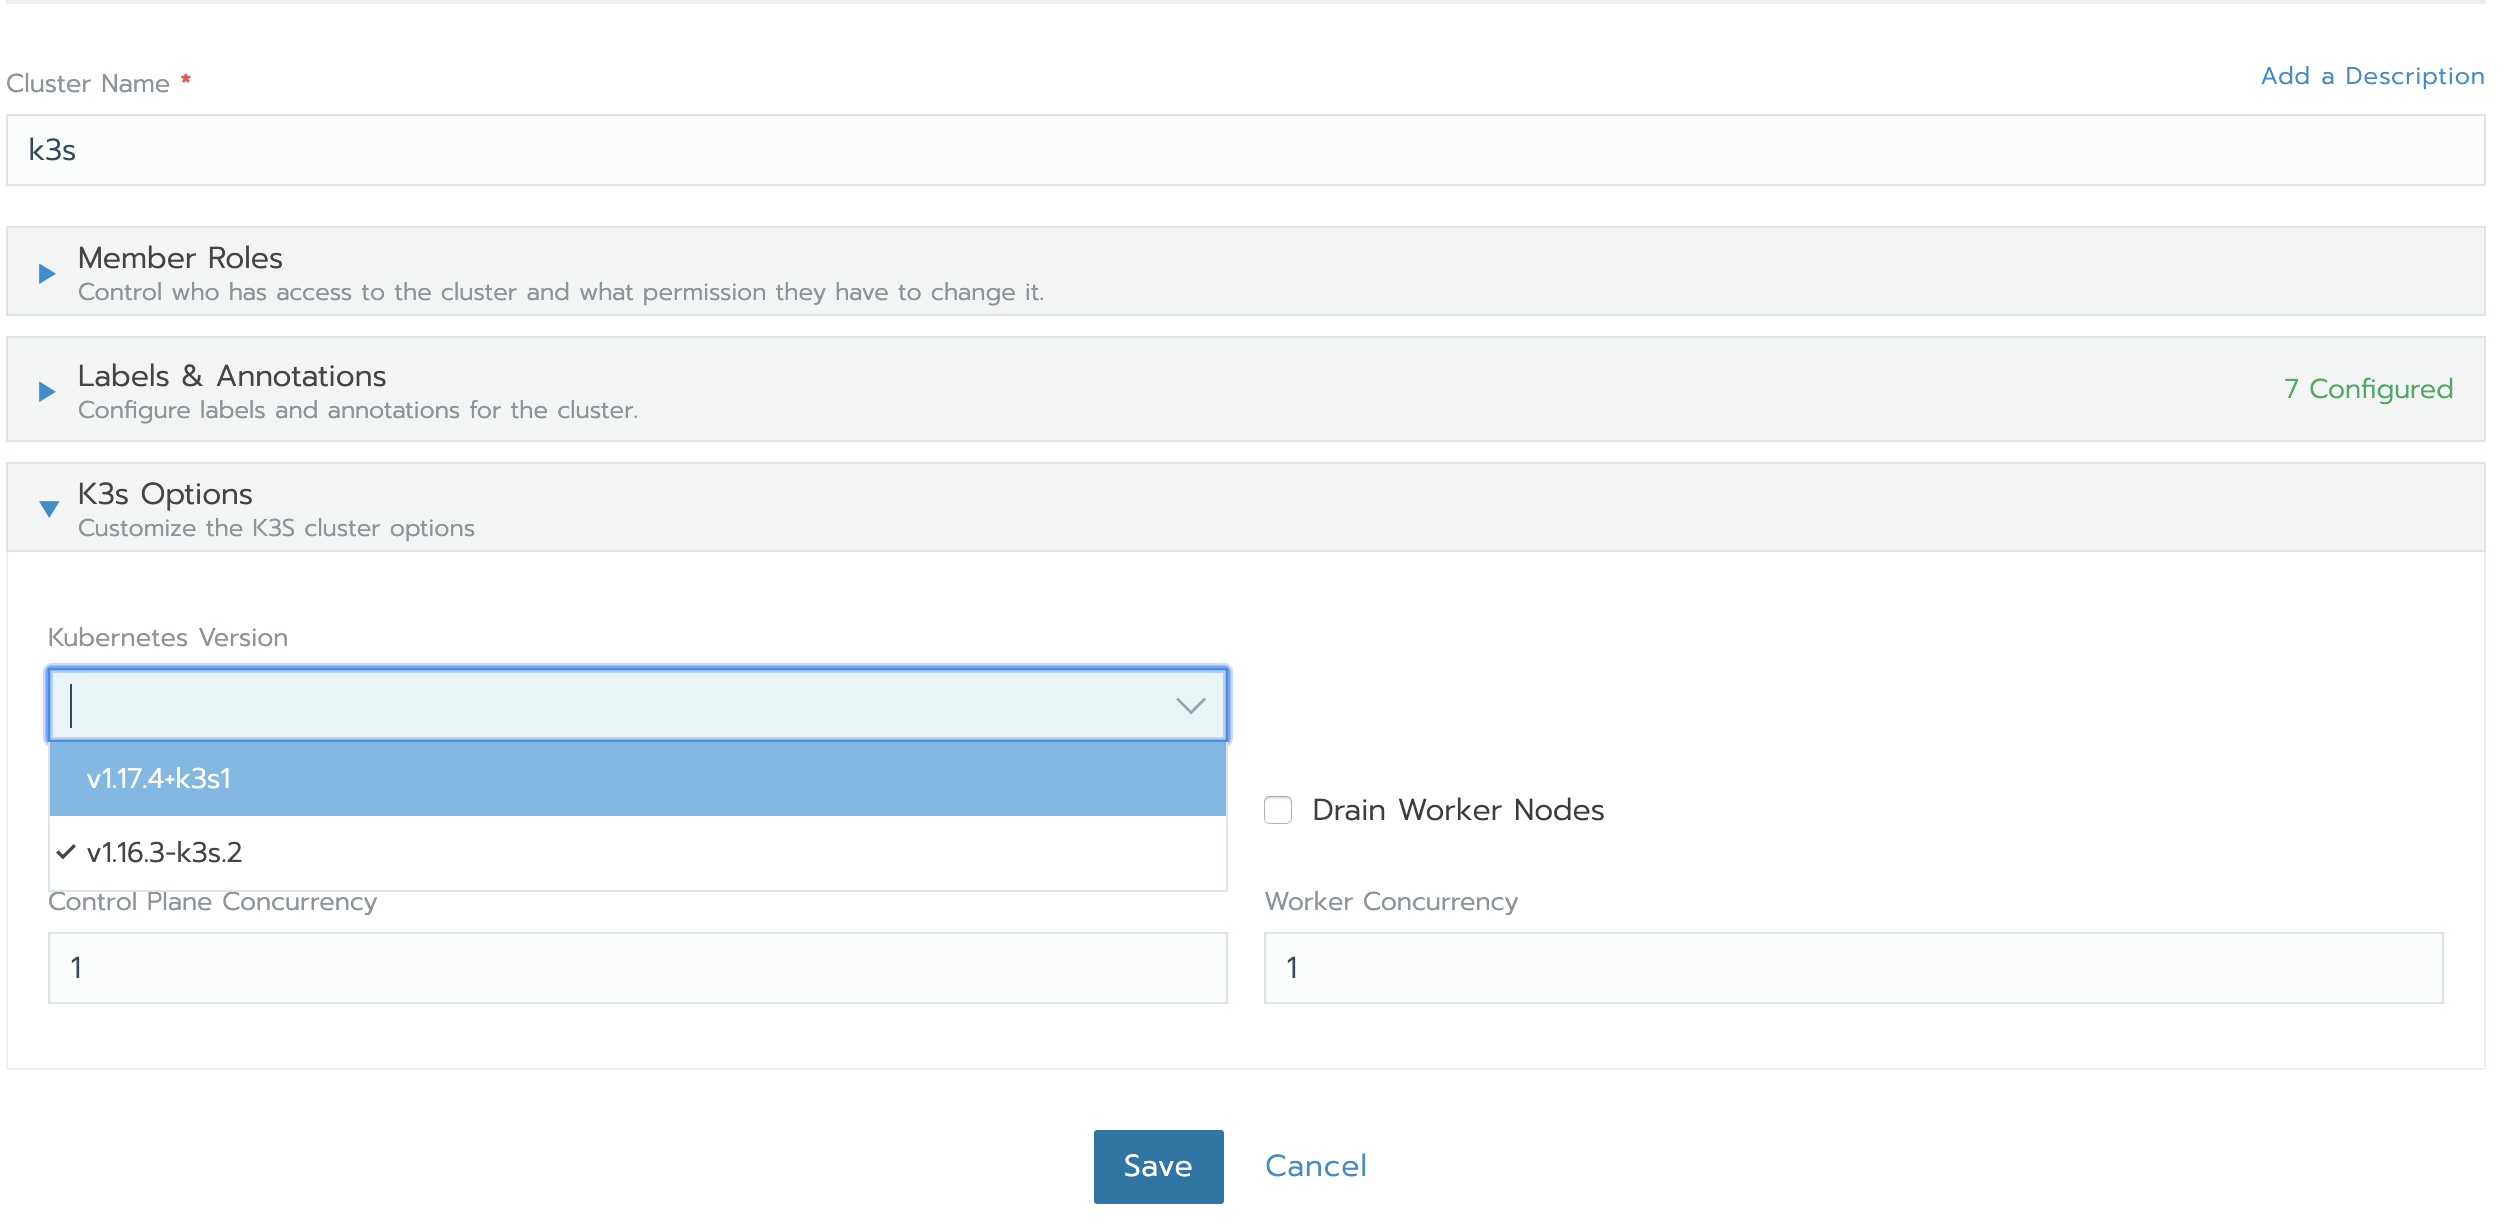
Task: Collapse the K3s Options section arrow
Action: pos(48,509)
